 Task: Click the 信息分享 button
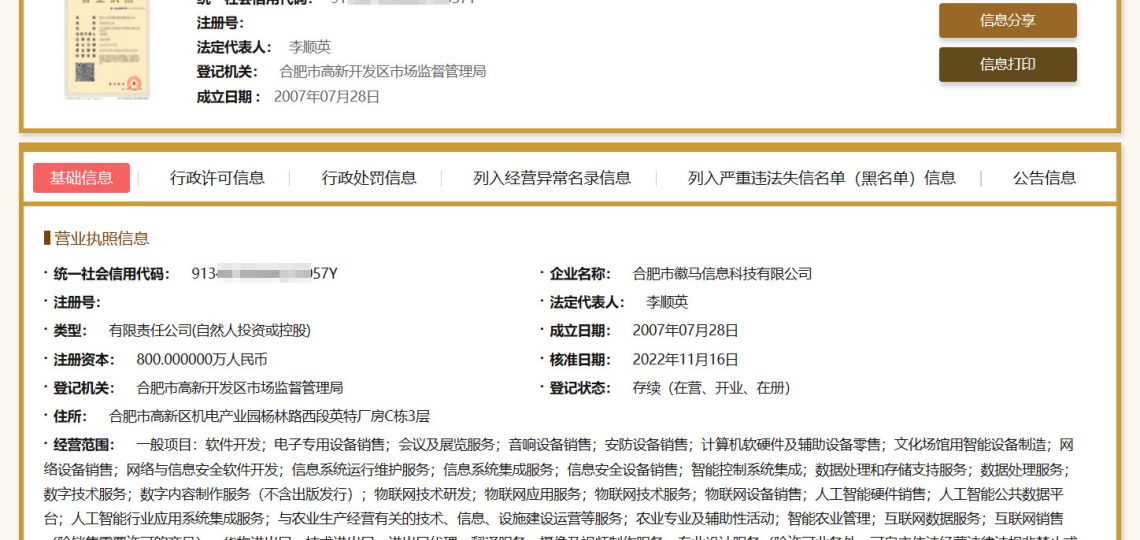click(1008, 20)
